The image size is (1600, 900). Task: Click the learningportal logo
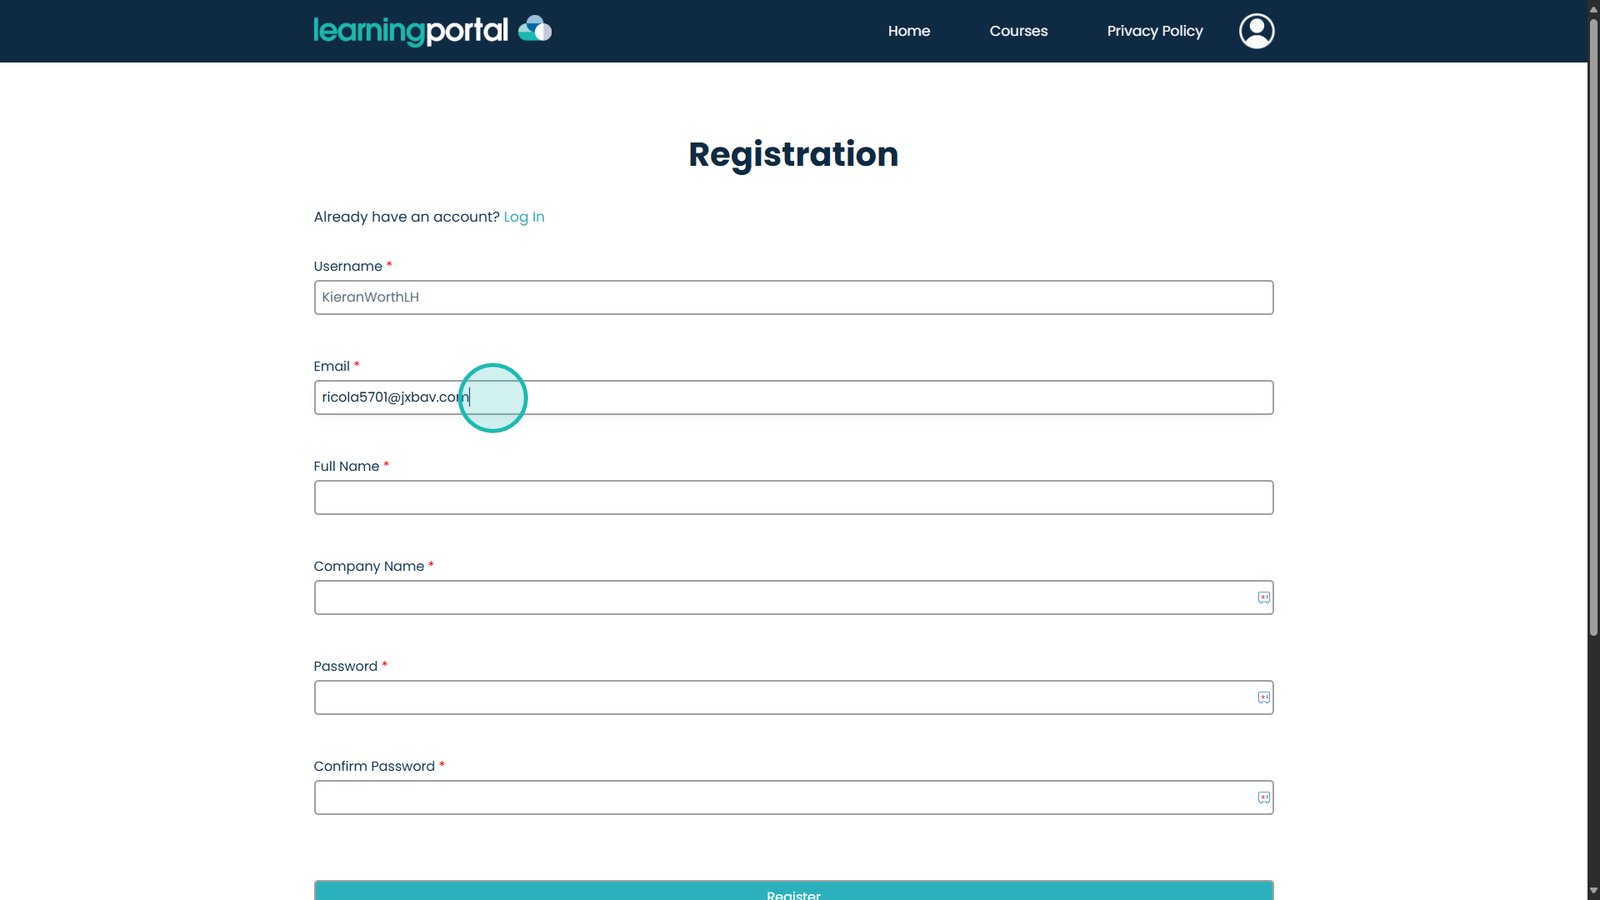click(433, 31)
